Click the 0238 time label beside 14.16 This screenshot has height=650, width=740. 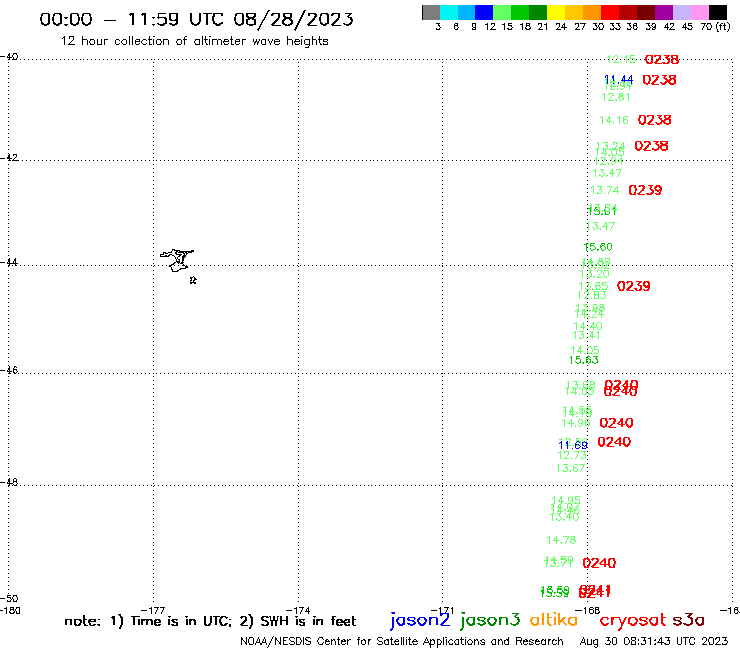click(x=655, y=120)
